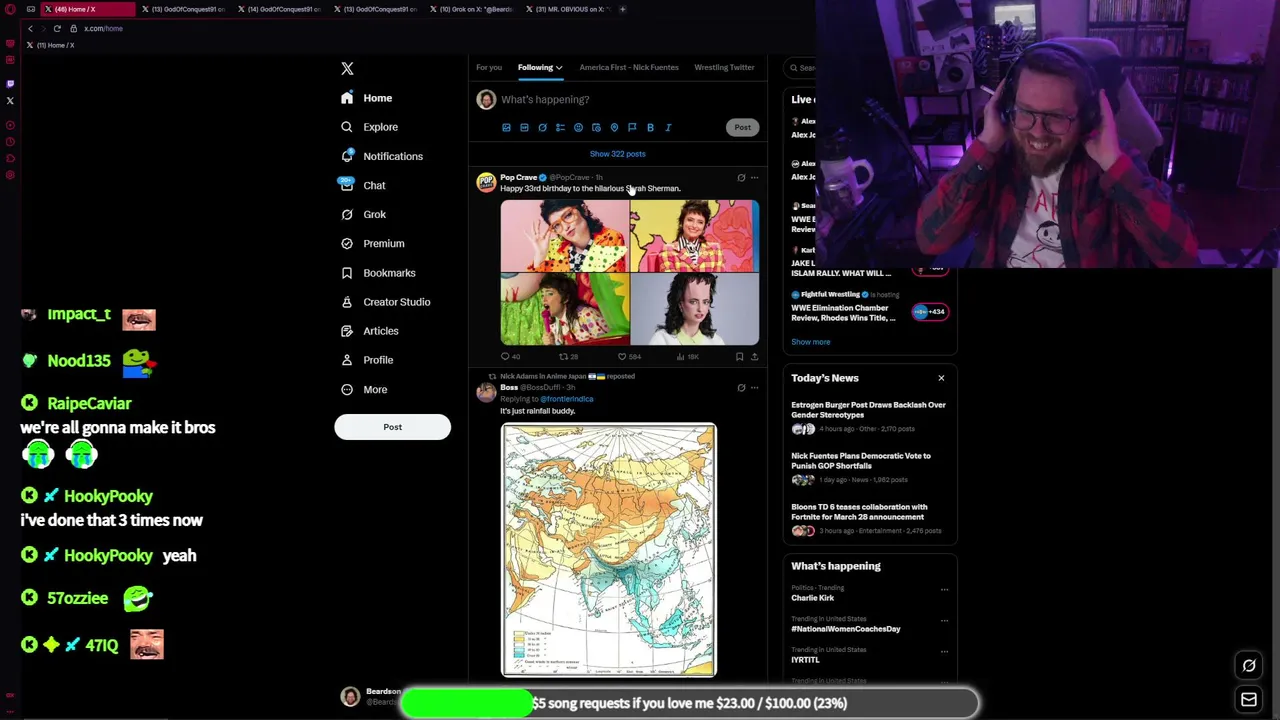Open Bookmarks in the sidebar

(377, 272)
